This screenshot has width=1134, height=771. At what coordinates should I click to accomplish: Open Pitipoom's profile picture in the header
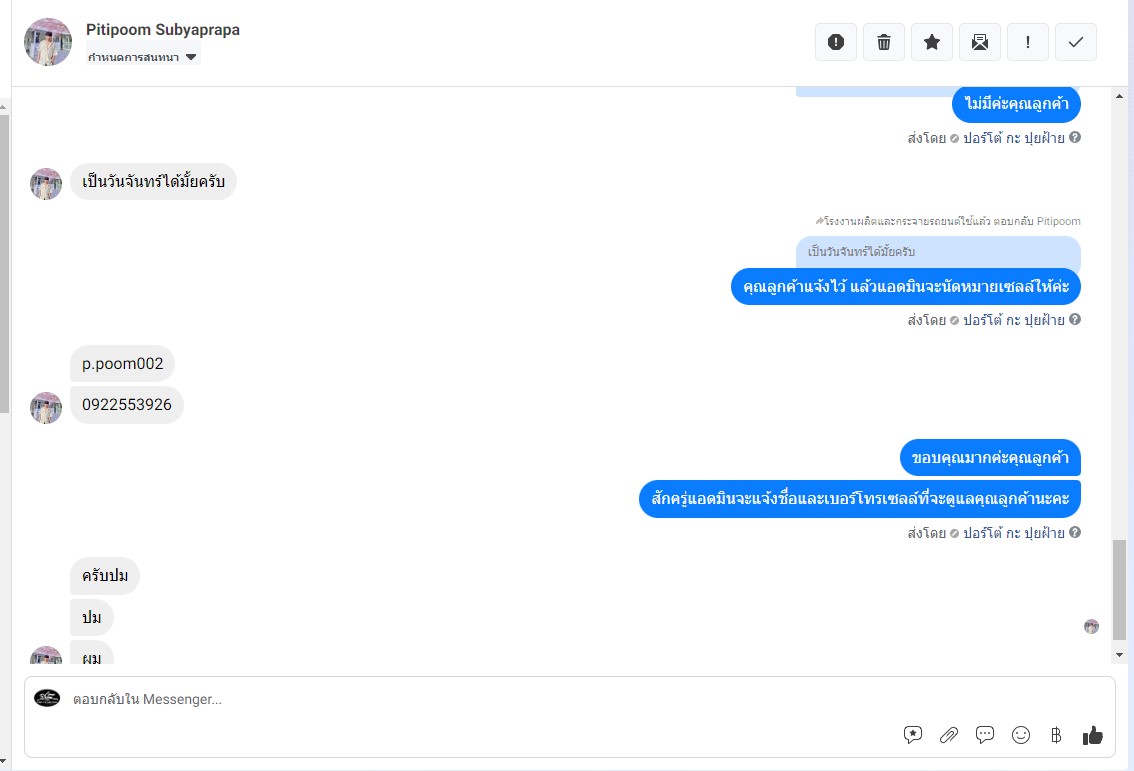pos(48,42)
